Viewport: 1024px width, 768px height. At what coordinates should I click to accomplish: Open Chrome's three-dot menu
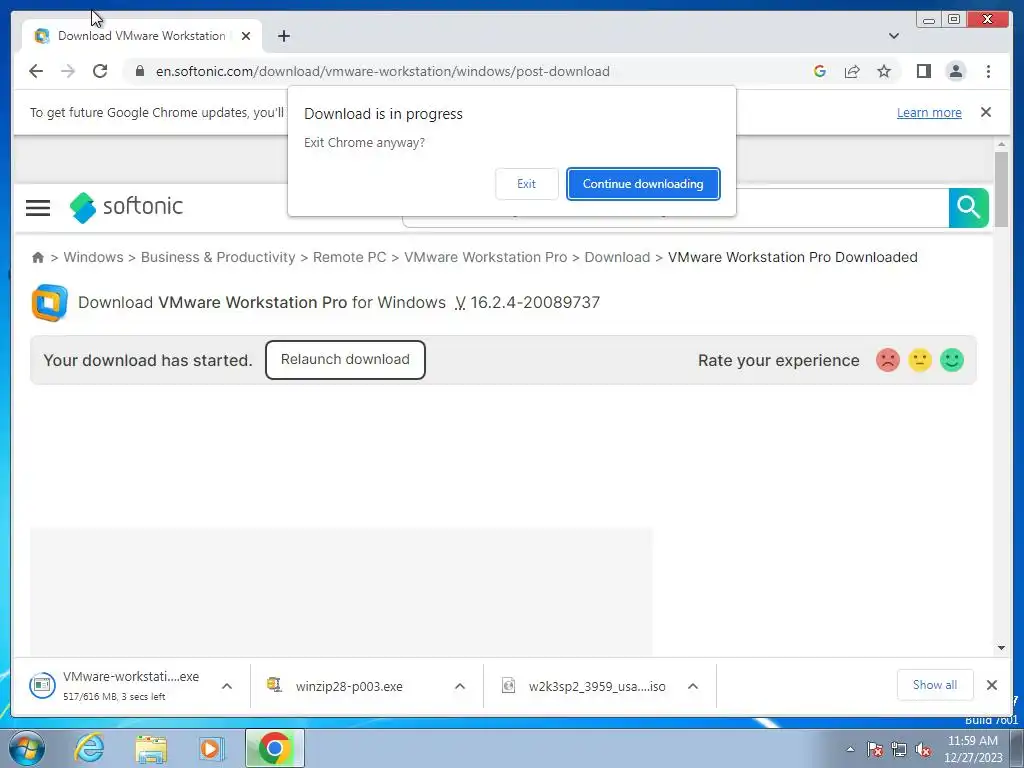coord(988,71)
